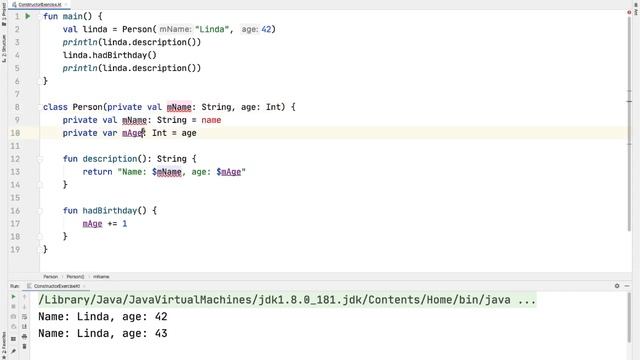Click mName in the breadcrumb bar

pos(101,277)
